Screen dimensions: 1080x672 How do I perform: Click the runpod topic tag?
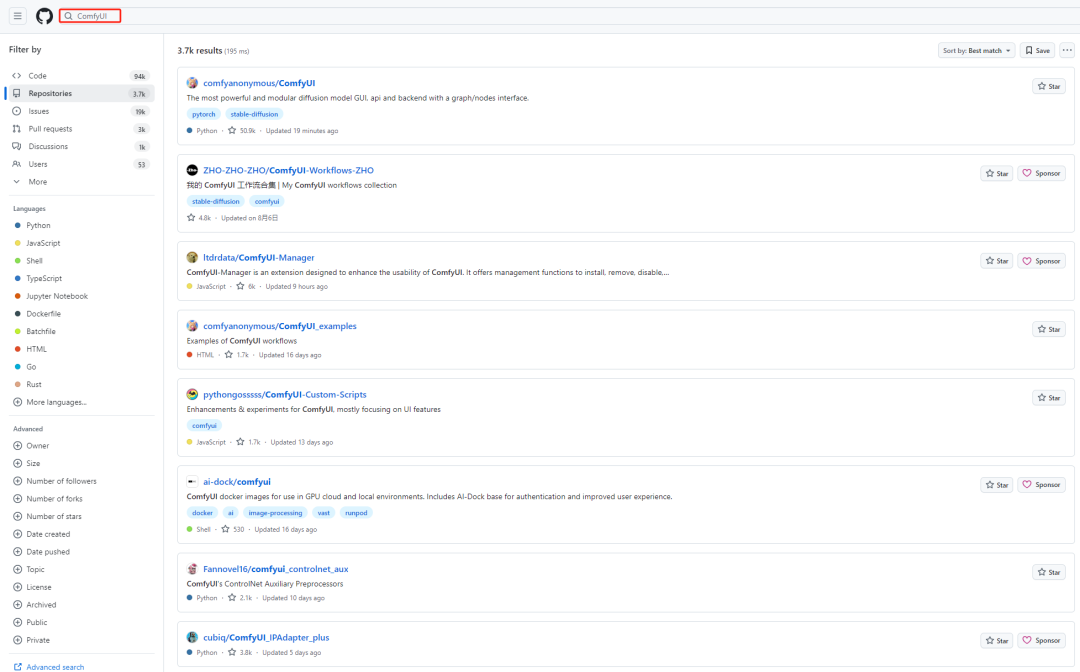tap(356, 513)
